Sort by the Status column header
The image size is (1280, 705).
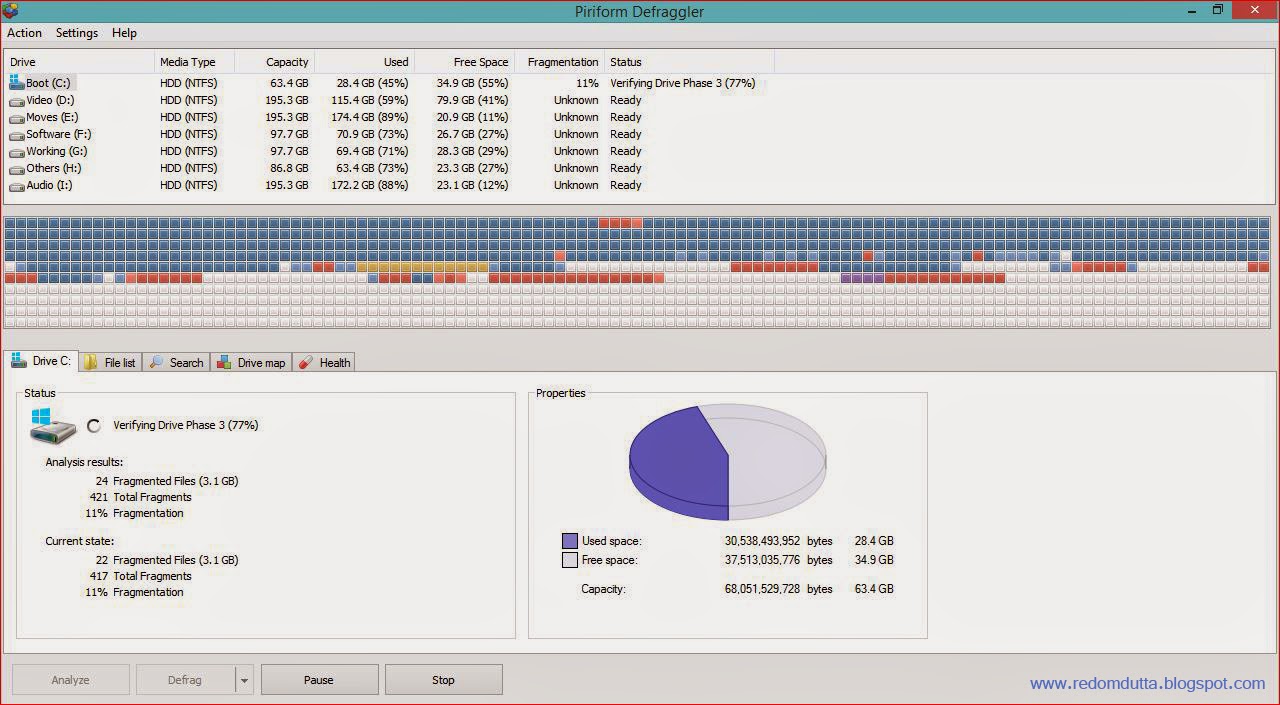(x=689, y=62)
